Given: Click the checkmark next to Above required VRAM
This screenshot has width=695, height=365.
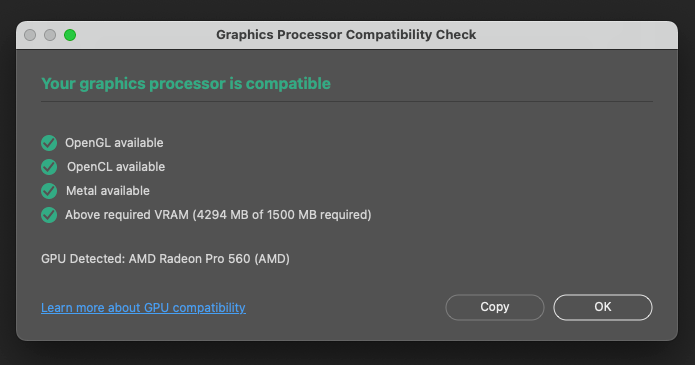Looking at the screenshot, I should pyautogui.click(x=49, y=215).
